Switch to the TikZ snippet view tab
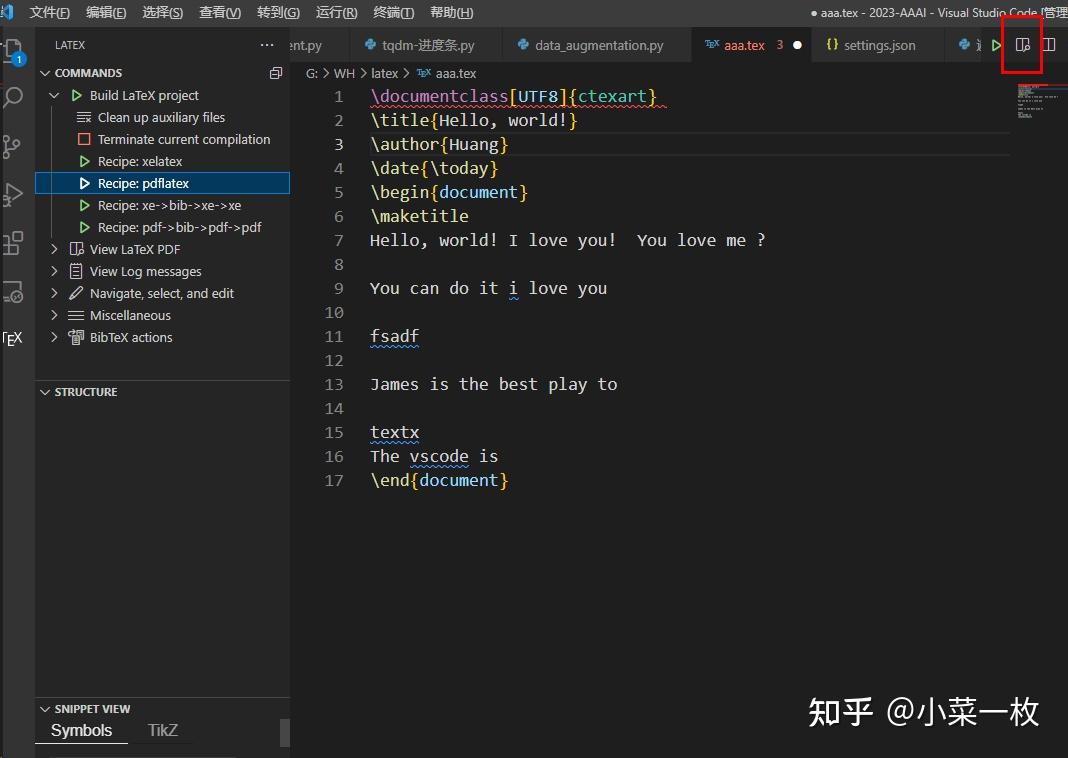Screen dimensions: 1068x758 point(162,730)
